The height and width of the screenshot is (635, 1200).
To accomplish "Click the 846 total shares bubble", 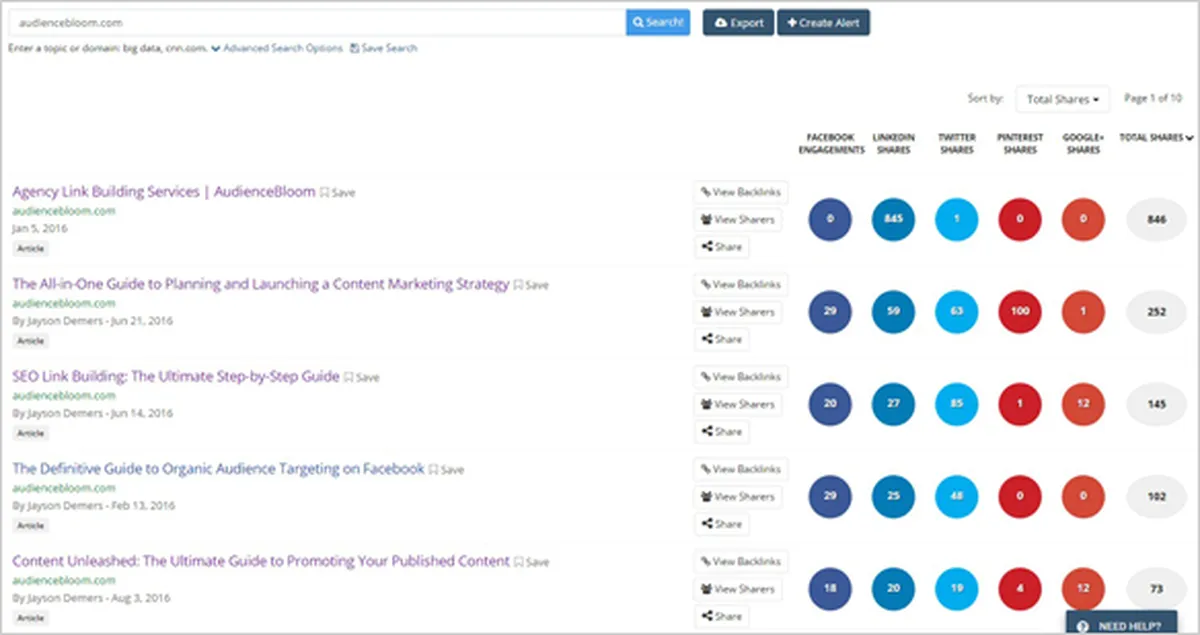I will (x=1156, y=219).
